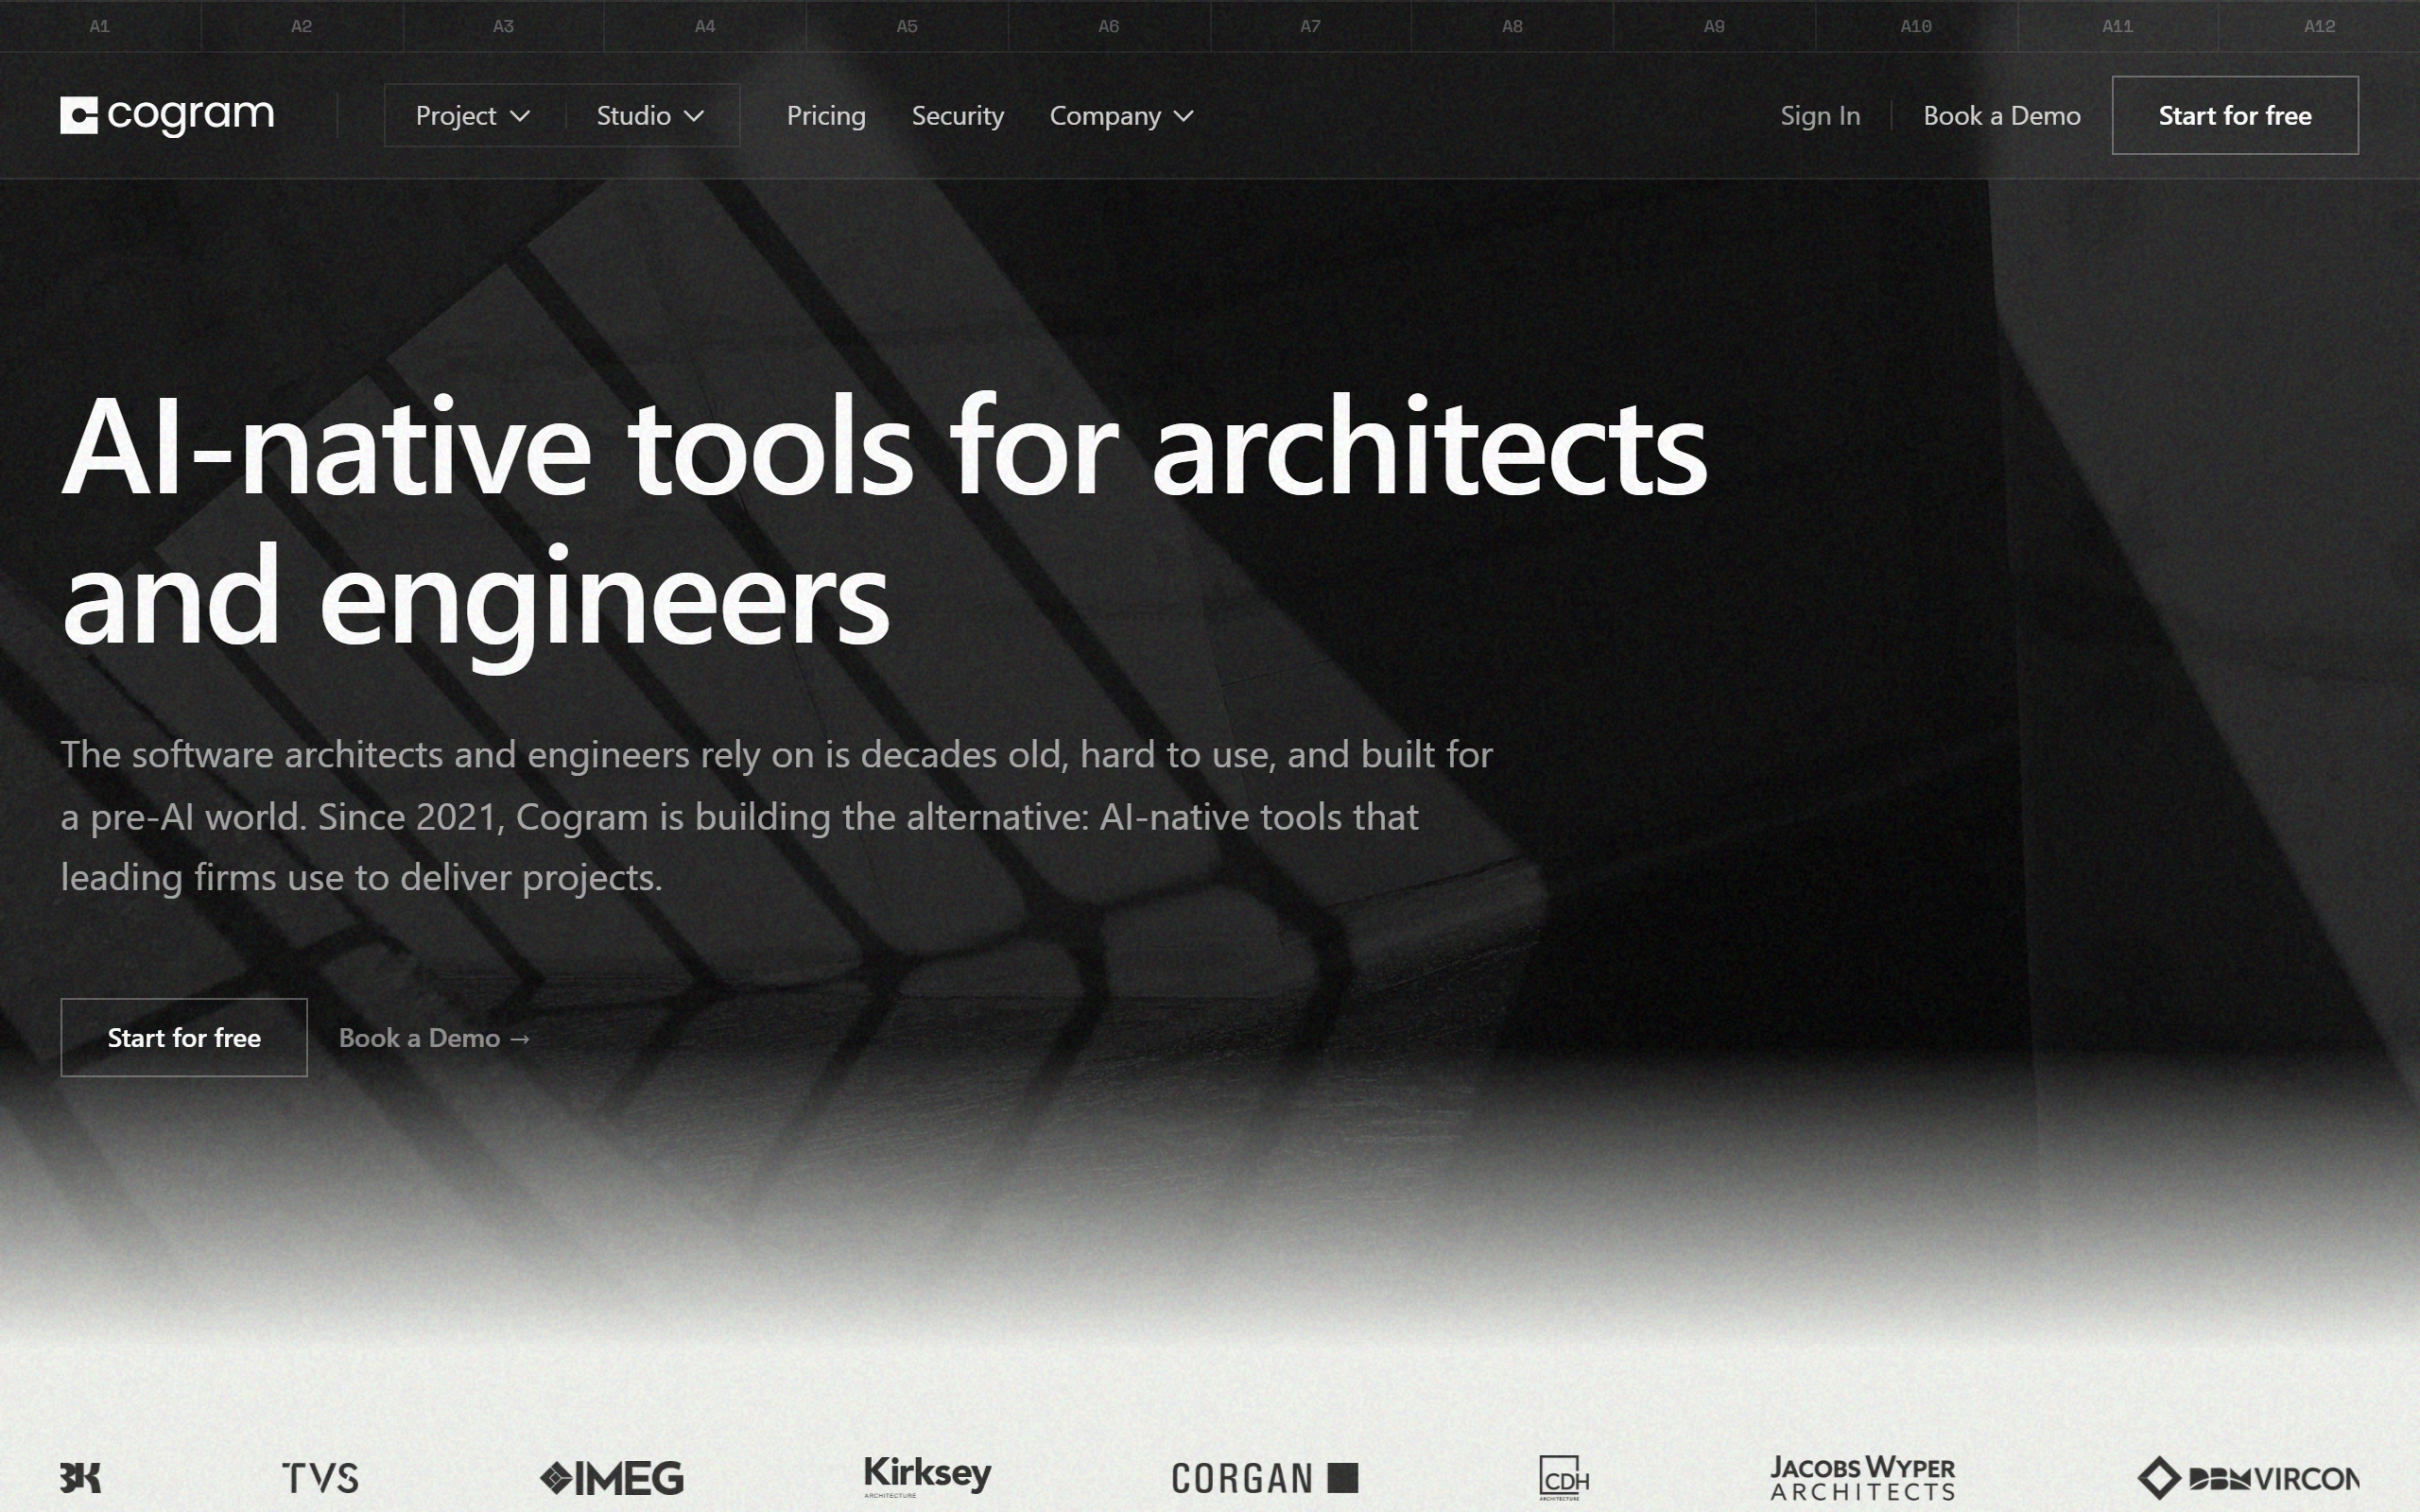Click the TVS logo
The width and height of the screenshot is (2420, 1512).
320,1477
